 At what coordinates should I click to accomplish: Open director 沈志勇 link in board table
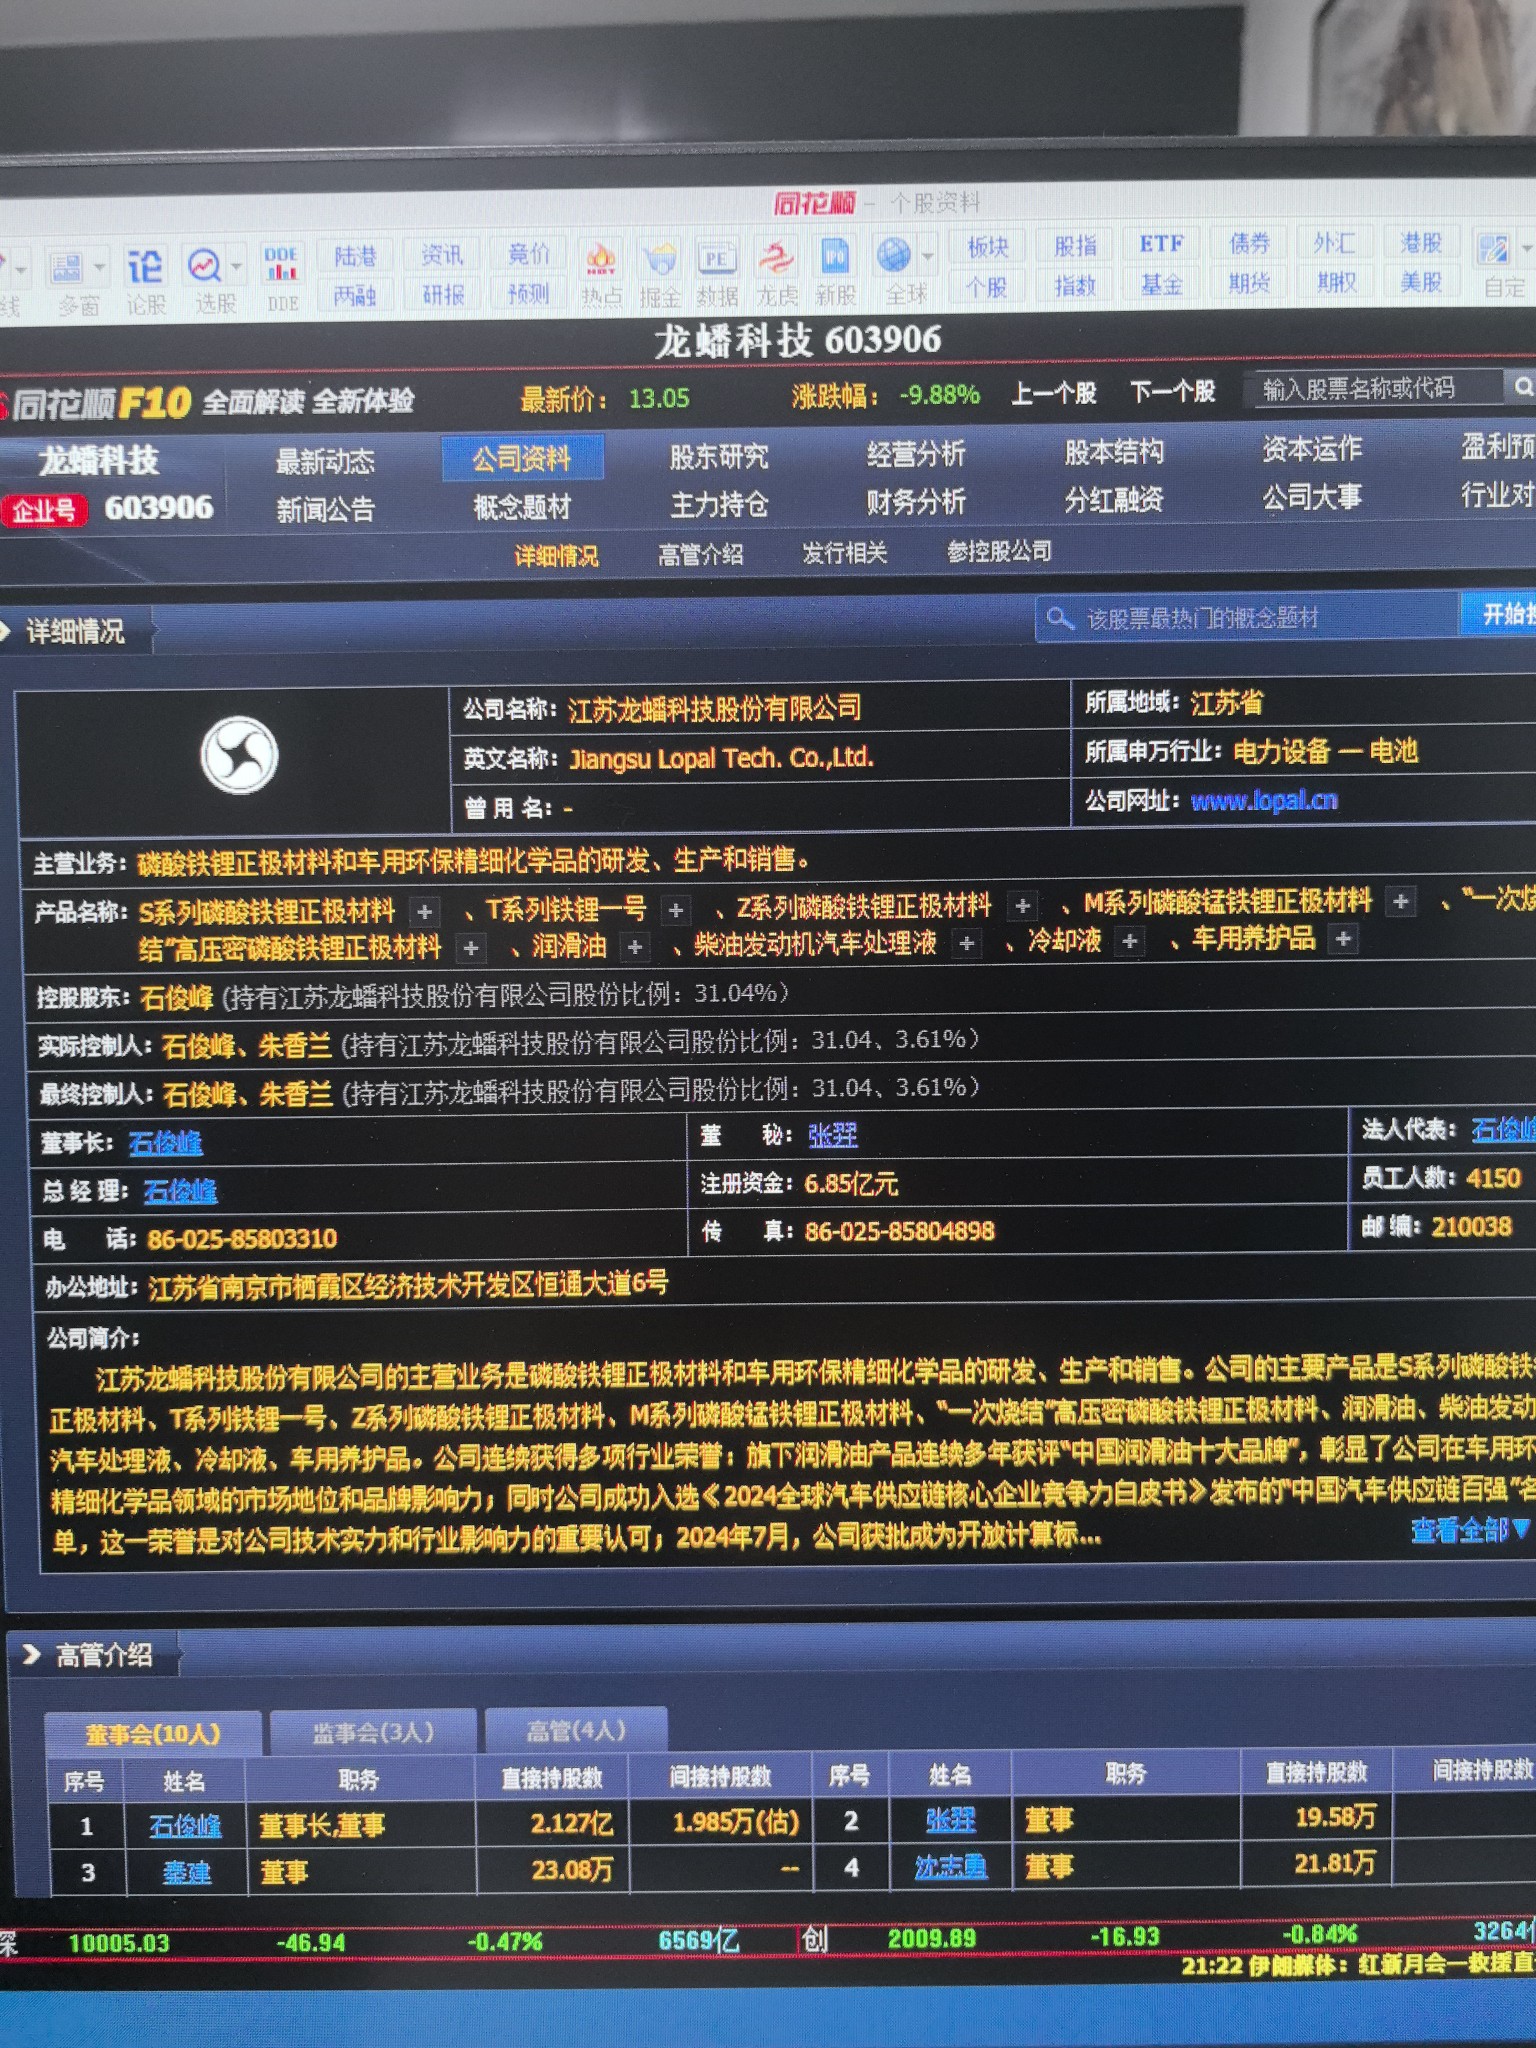point(951,1866)
